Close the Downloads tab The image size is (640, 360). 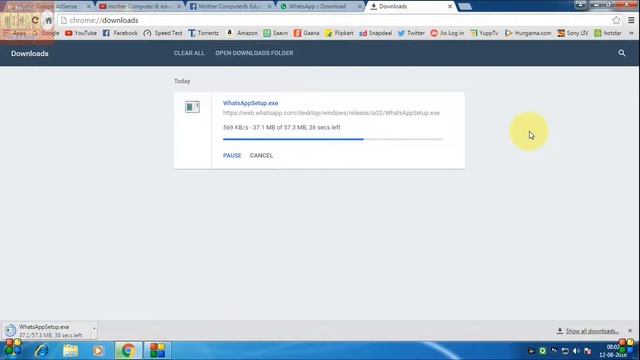pyautogui.click(x=450, y=6)
